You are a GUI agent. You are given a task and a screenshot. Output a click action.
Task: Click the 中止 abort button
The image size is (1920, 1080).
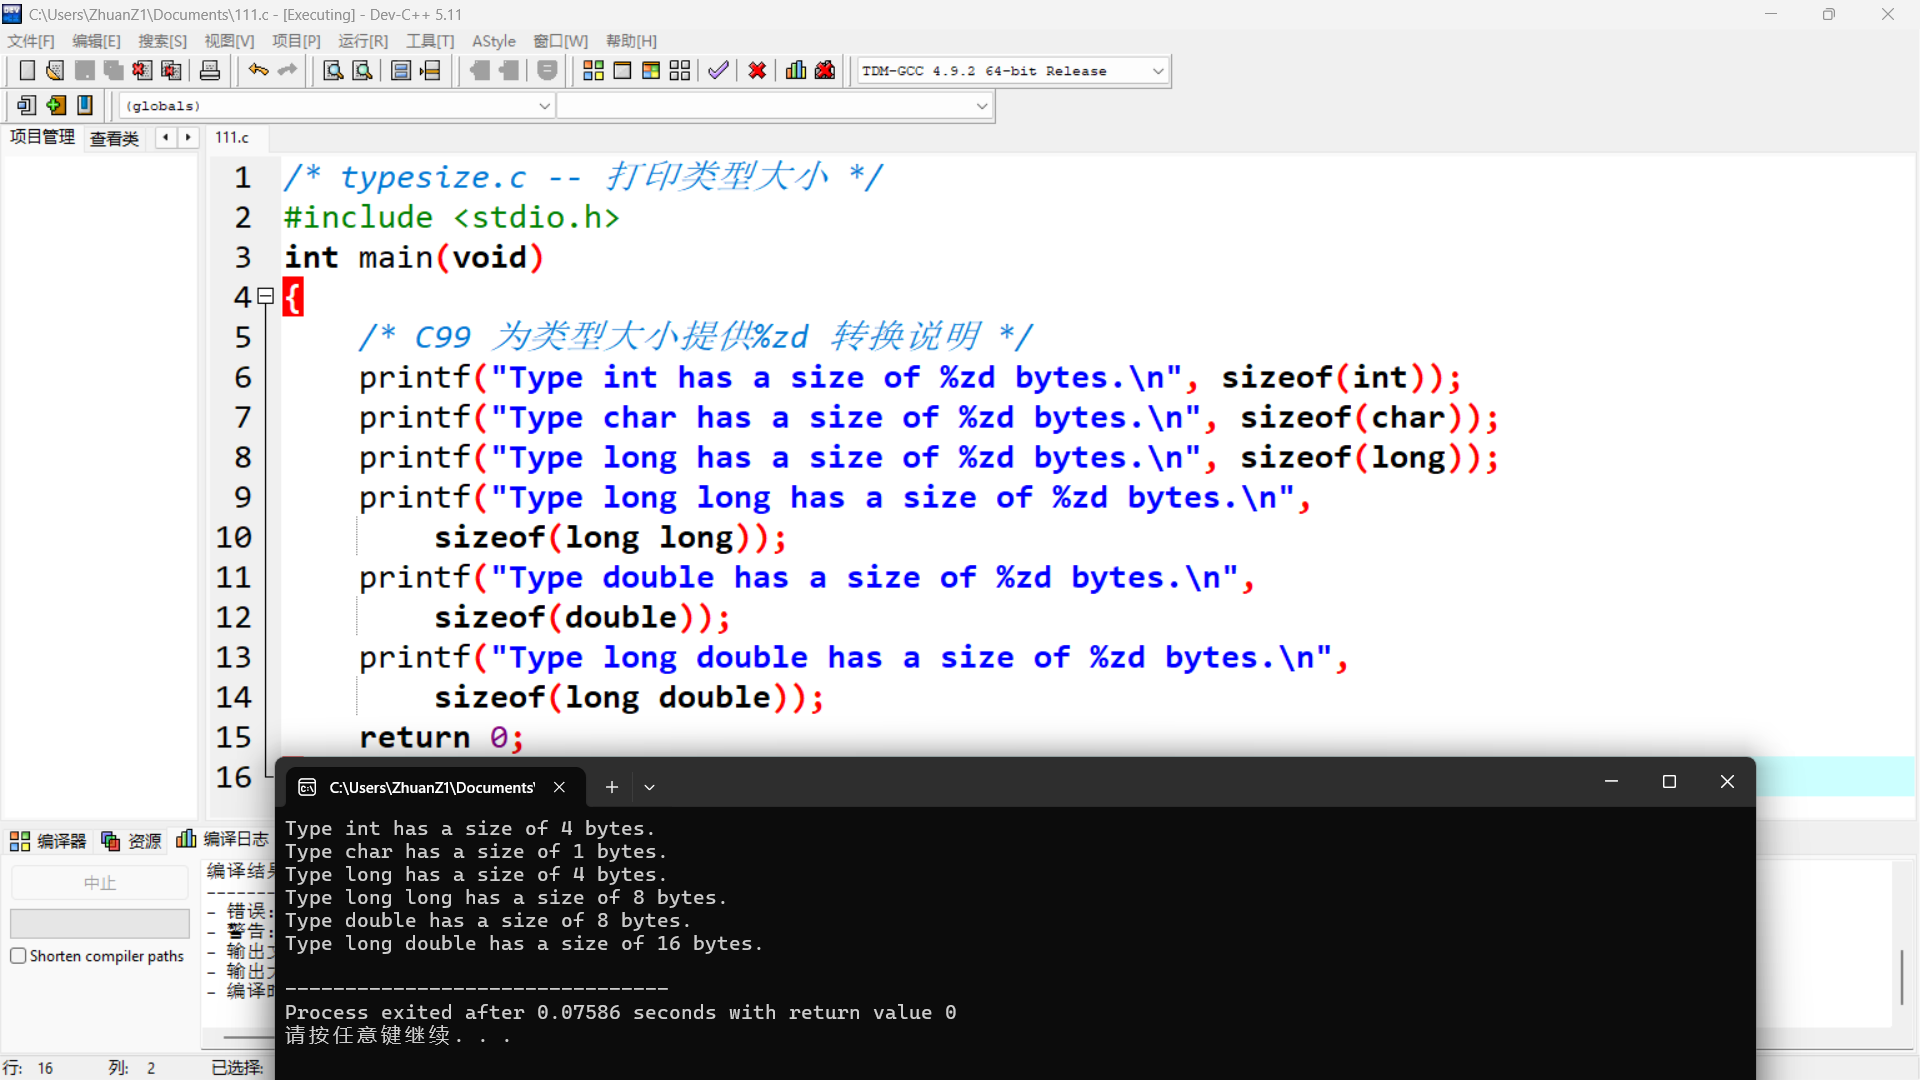click(100, 883)
